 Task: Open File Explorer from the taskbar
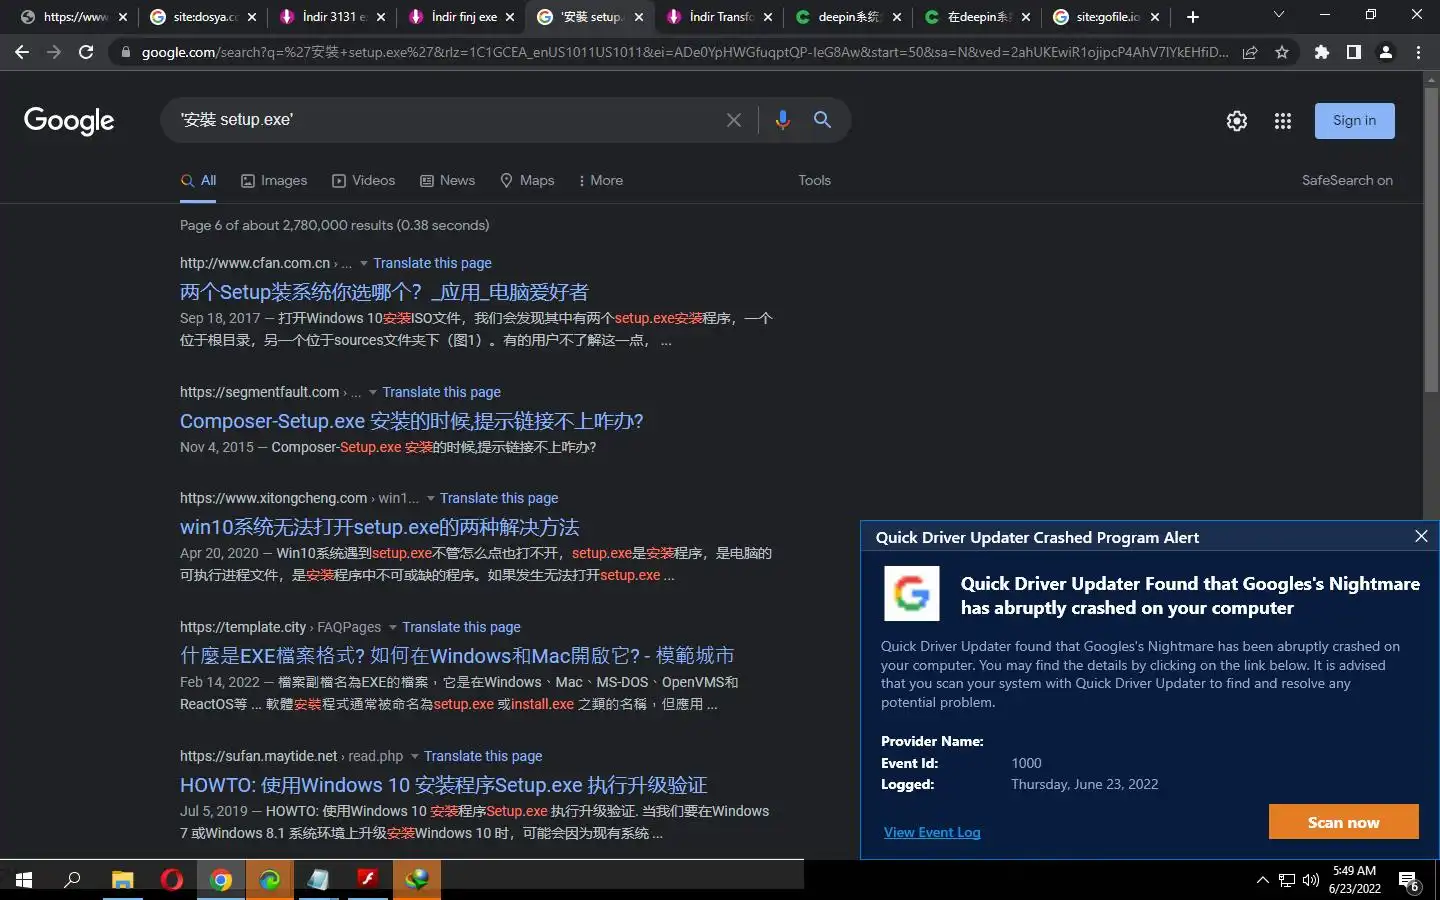122,880
